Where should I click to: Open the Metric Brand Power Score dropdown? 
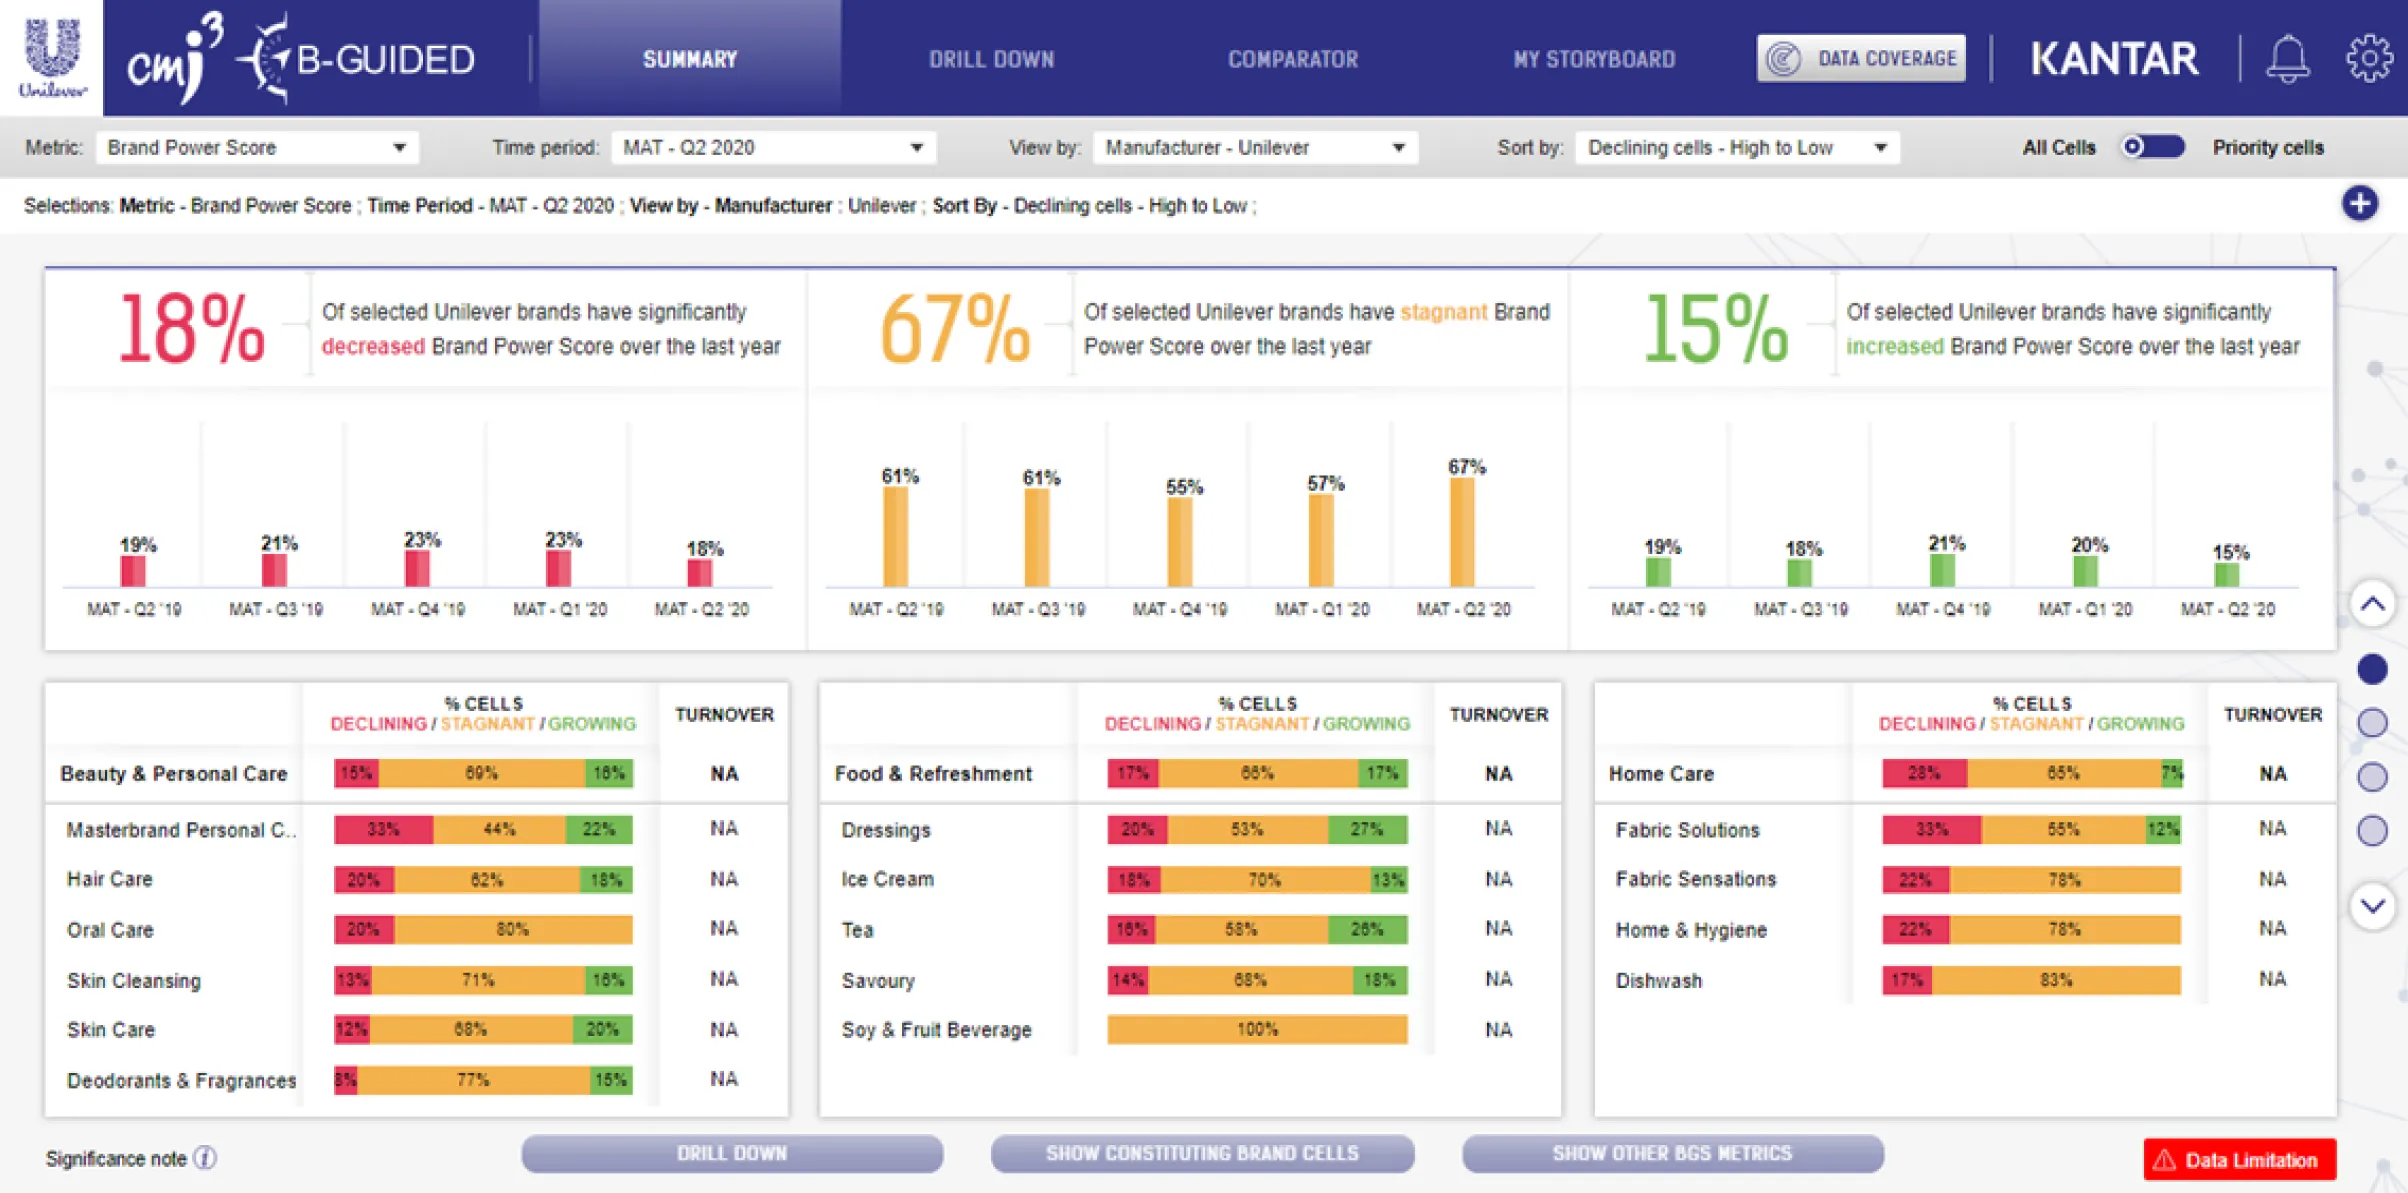tap(257, 148)
